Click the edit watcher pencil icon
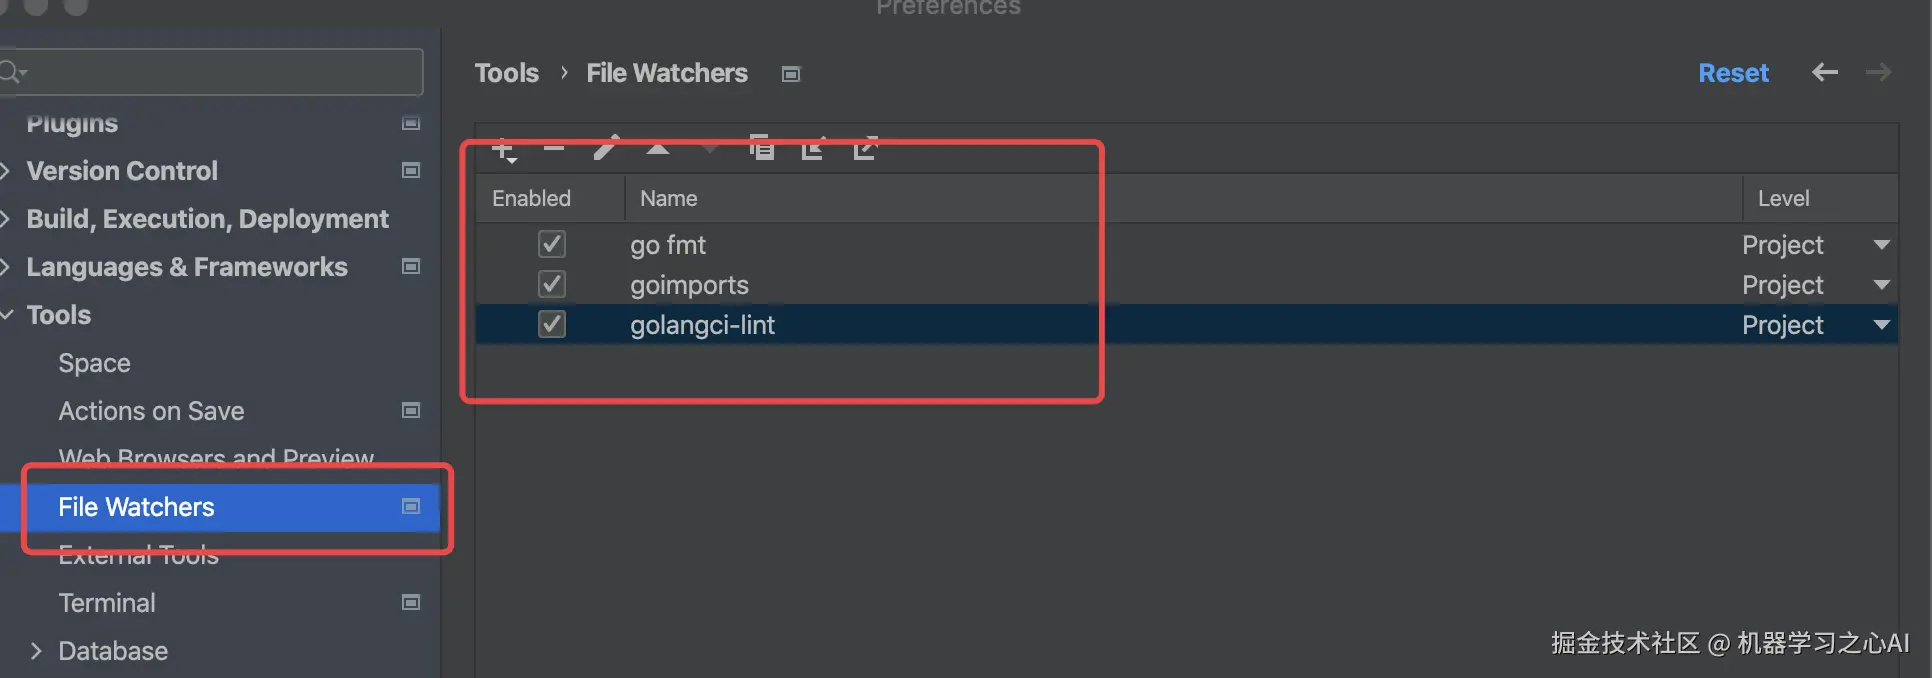This screenshot has width=1932, height=678. coord(606,148)
